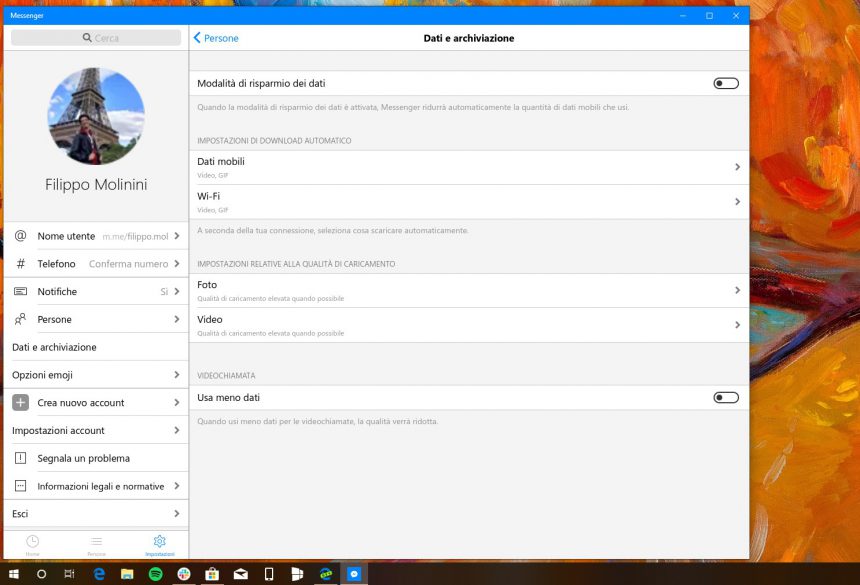The image size is (860, 585).
Task: Expand the Notifiche chevron
Action: pos(177,291)
